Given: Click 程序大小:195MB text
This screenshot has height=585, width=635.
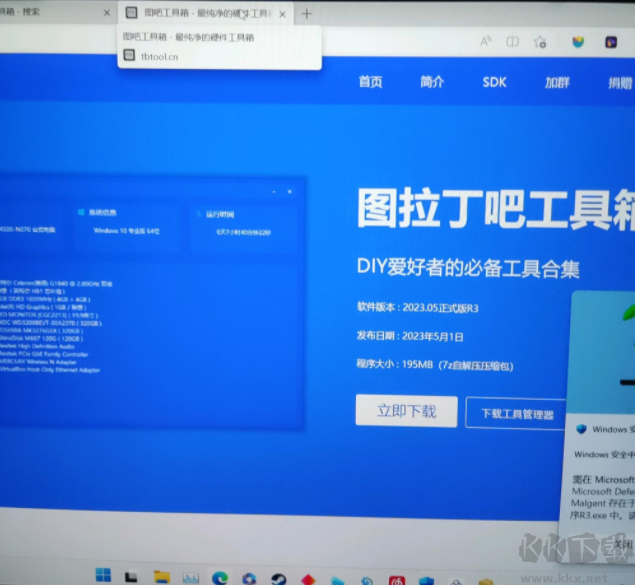Looking at the screenshot, I should pos(395,364).
